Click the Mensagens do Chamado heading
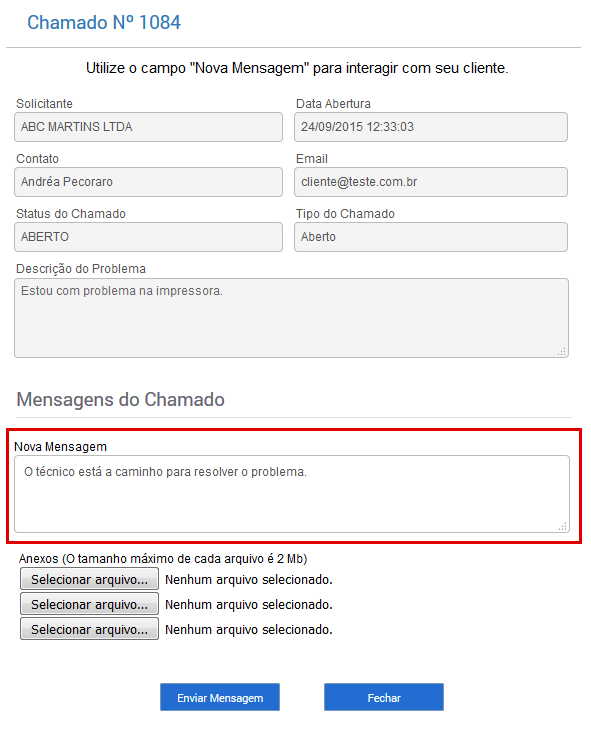This screenshot has height=729, width=591. (x=120, y=399)
